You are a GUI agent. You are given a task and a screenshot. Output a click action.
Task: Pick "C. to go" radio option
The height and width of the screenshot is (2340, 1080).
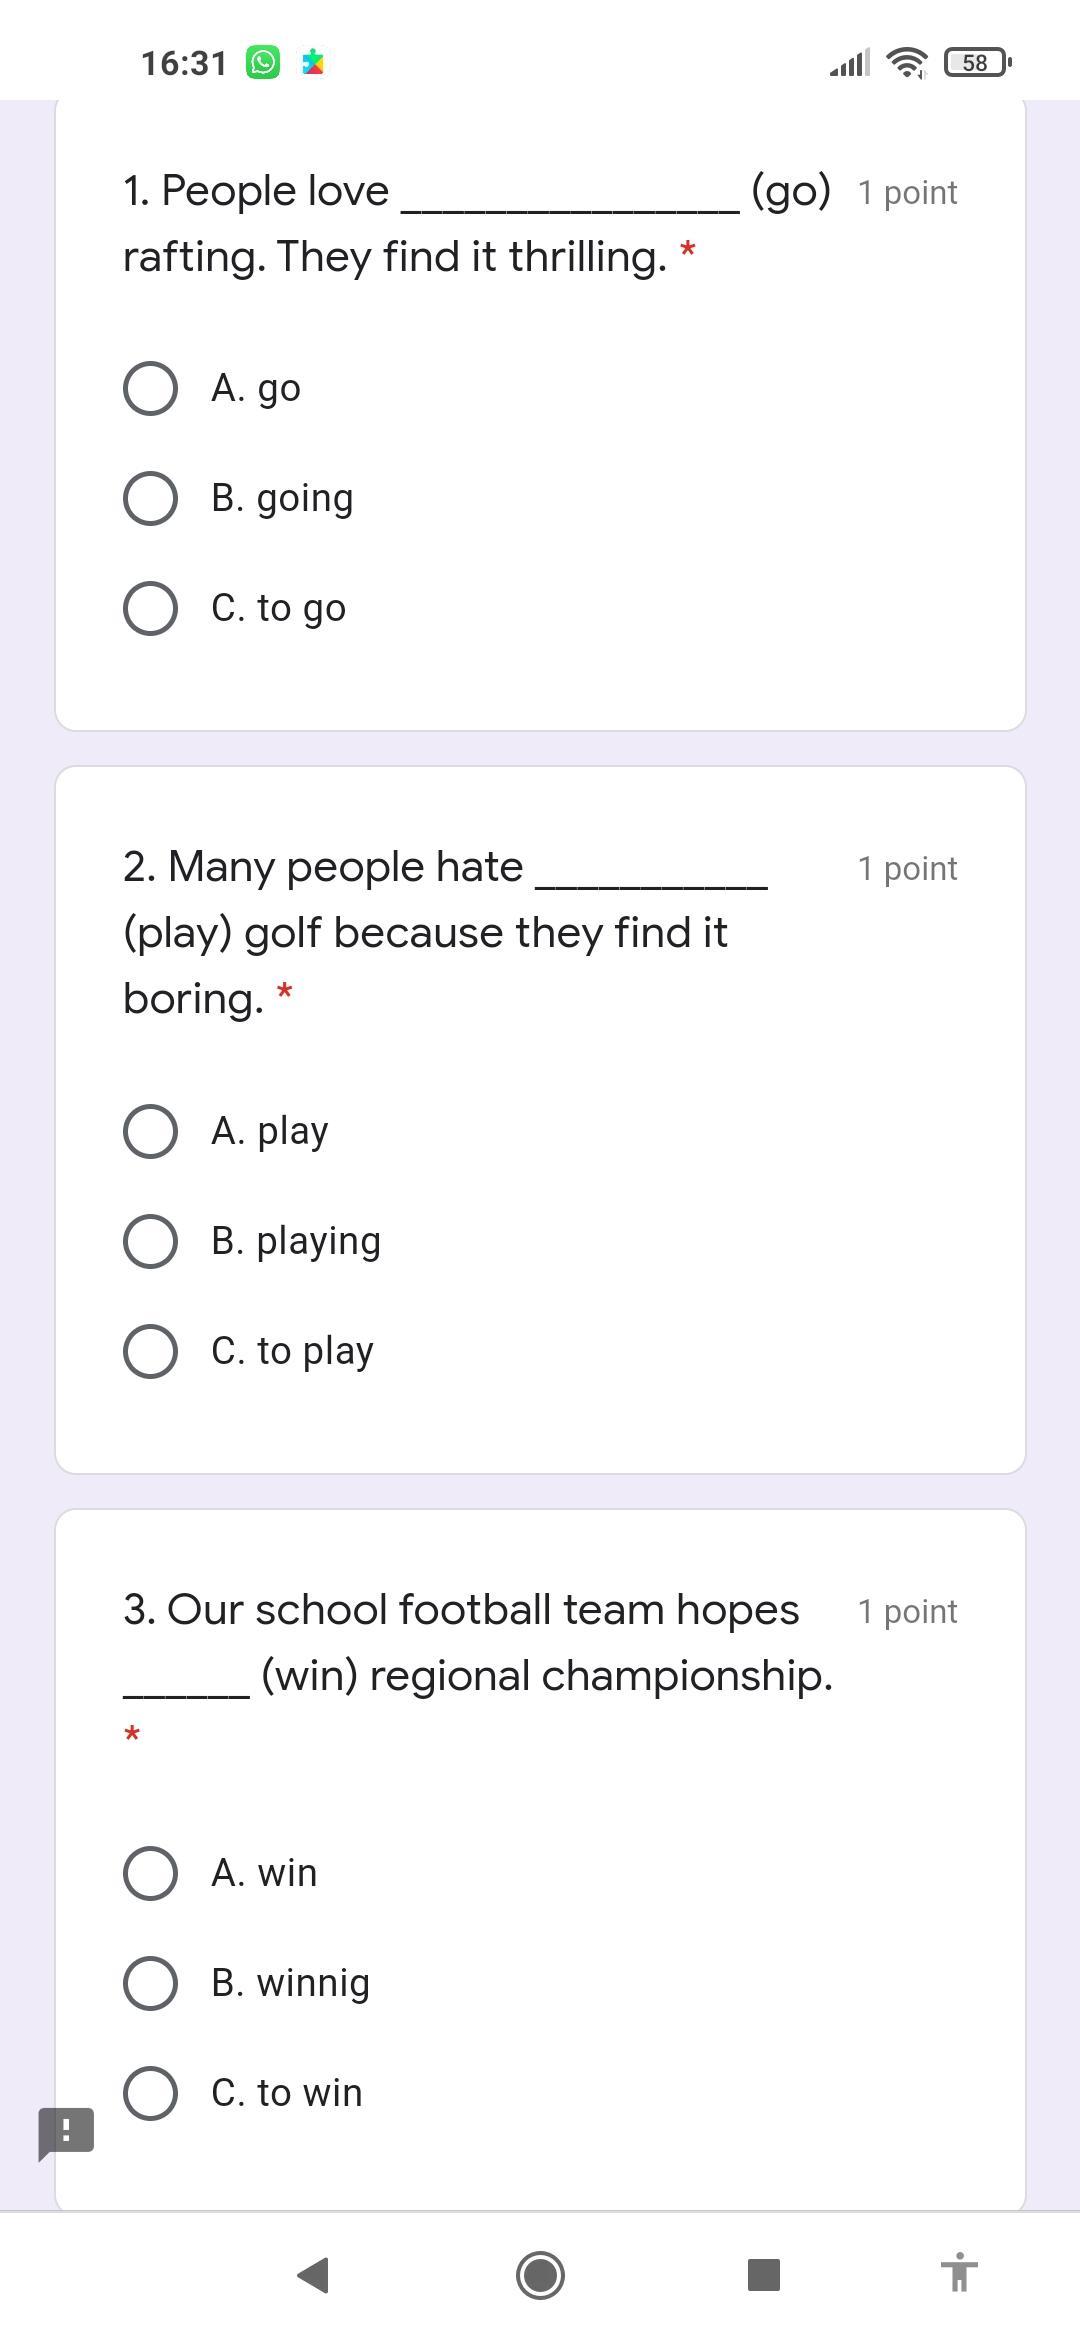151,608
